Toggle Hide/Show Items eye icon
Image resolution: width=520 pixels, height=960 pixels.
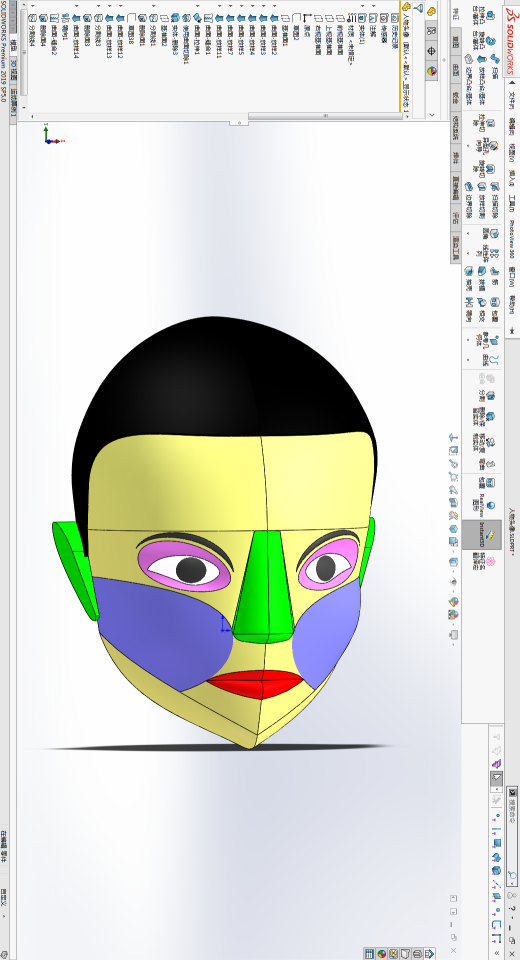(x=453, y=581)
